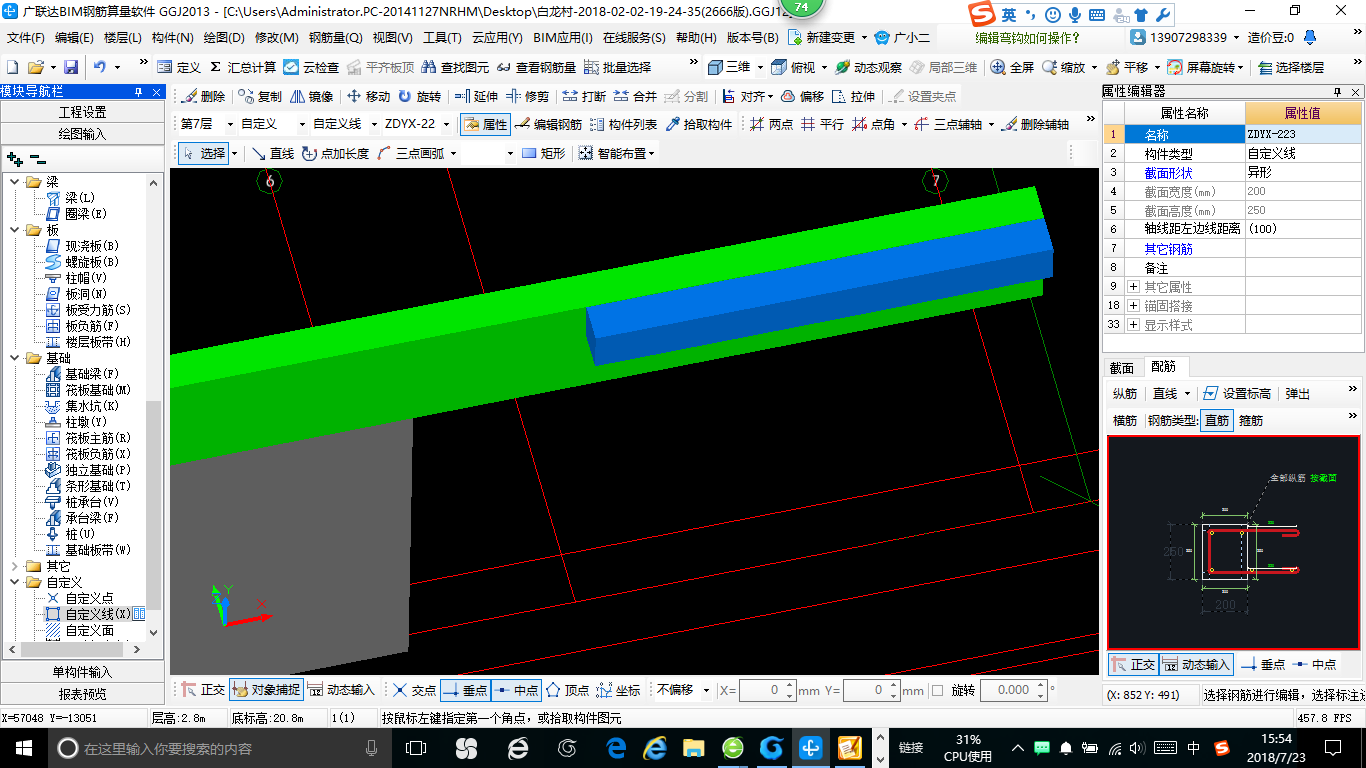Select the 偏移 offset tool
Image resolution: width=1366 pixels, height=768 pixels.
802,96
